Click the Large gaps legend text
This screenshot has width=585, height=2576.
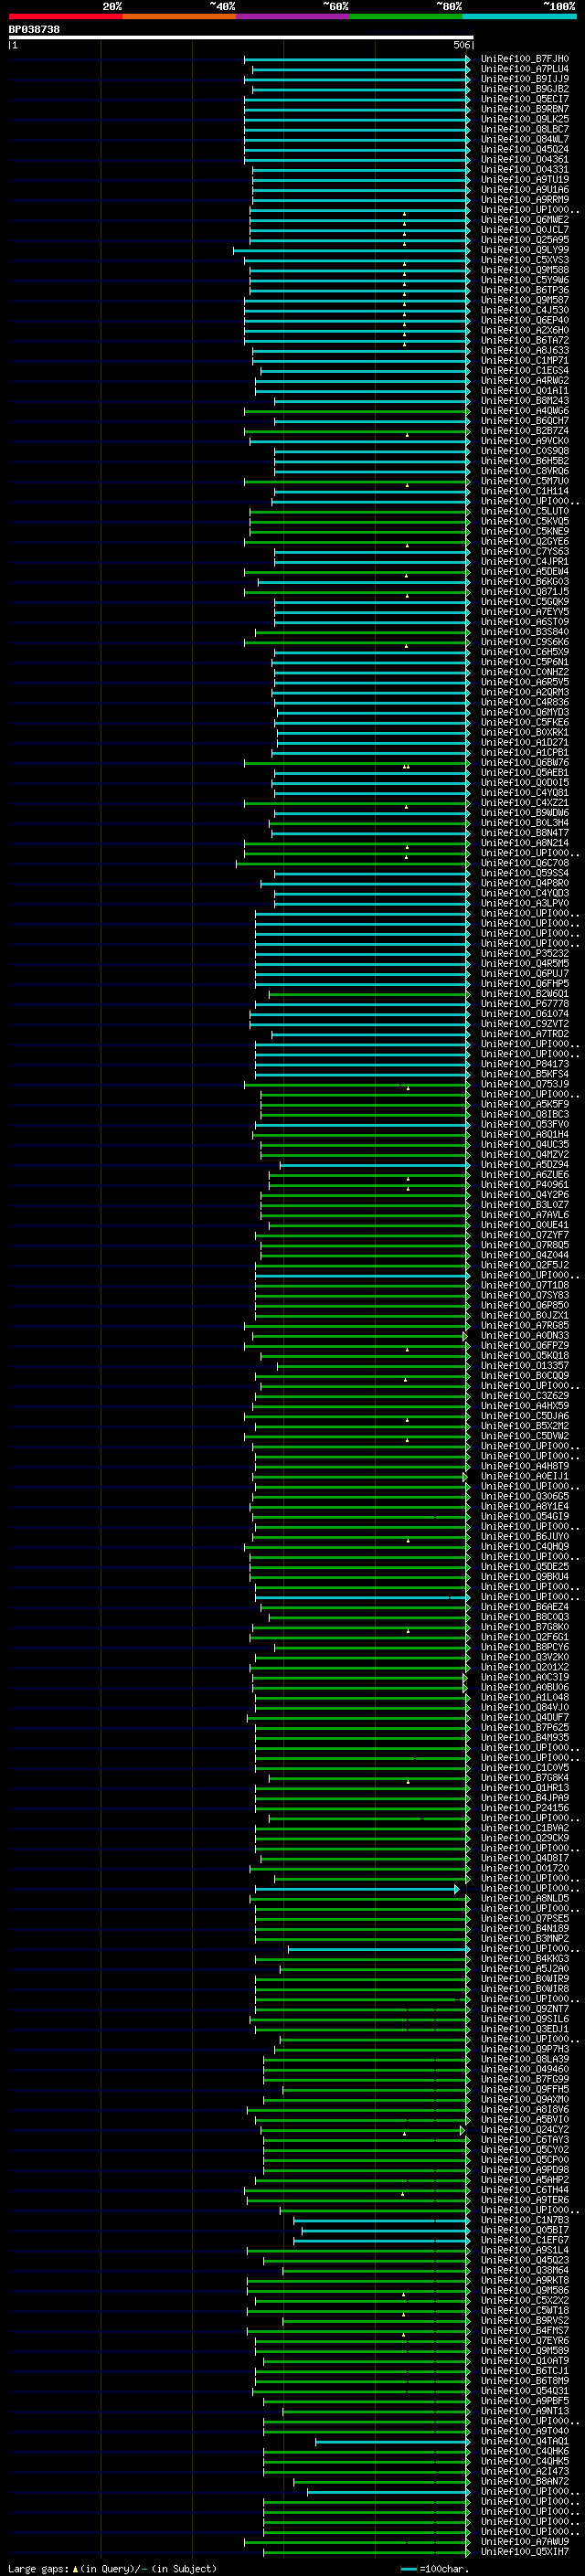pyautogui.click(x=39, y=2569)
